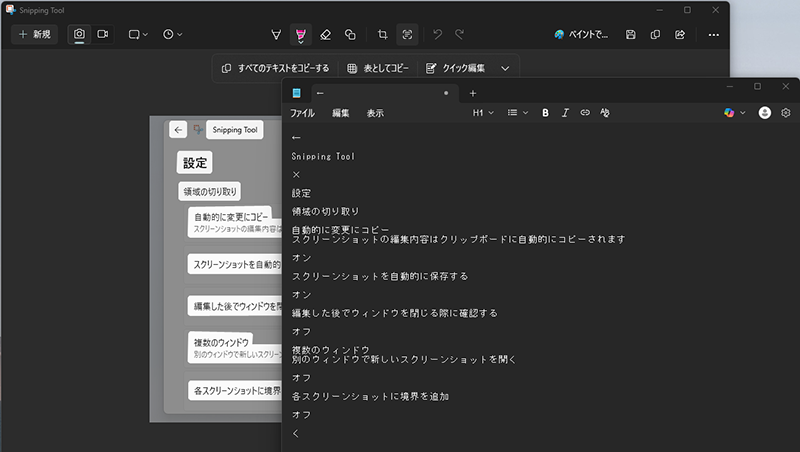The height and width of the screenshot is (452, 800).
Task: Click the back arrow in captured settings image
Action: click(x=178, y=130)
